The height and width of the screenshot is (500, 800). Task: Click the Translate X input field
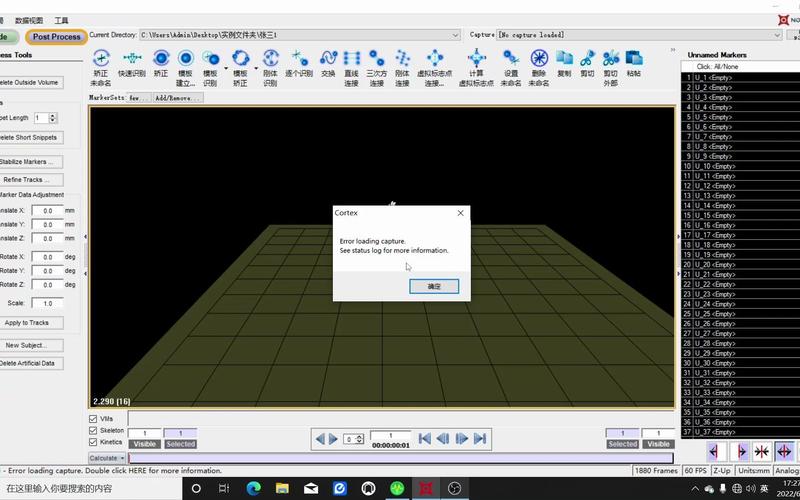tap(47, 210)
